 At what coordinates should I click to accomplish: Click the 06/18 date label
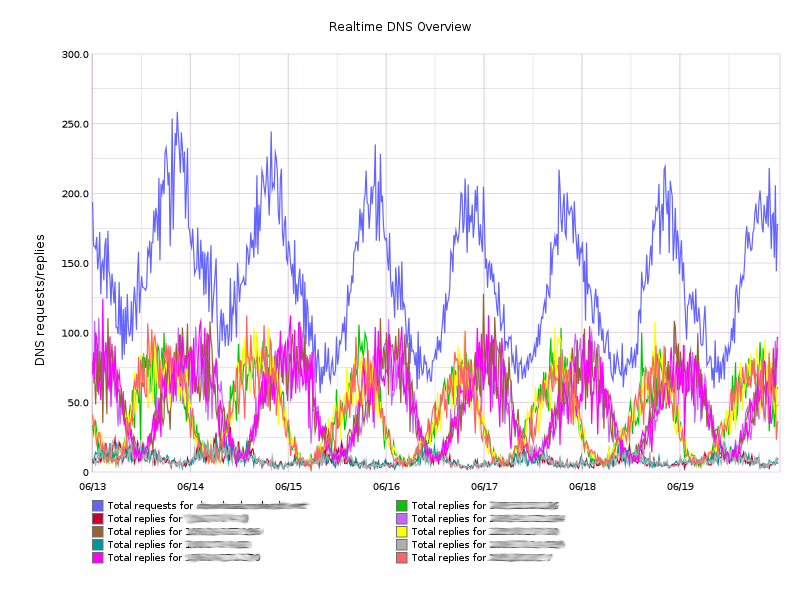pyautogui.click(x=582, y=487)
